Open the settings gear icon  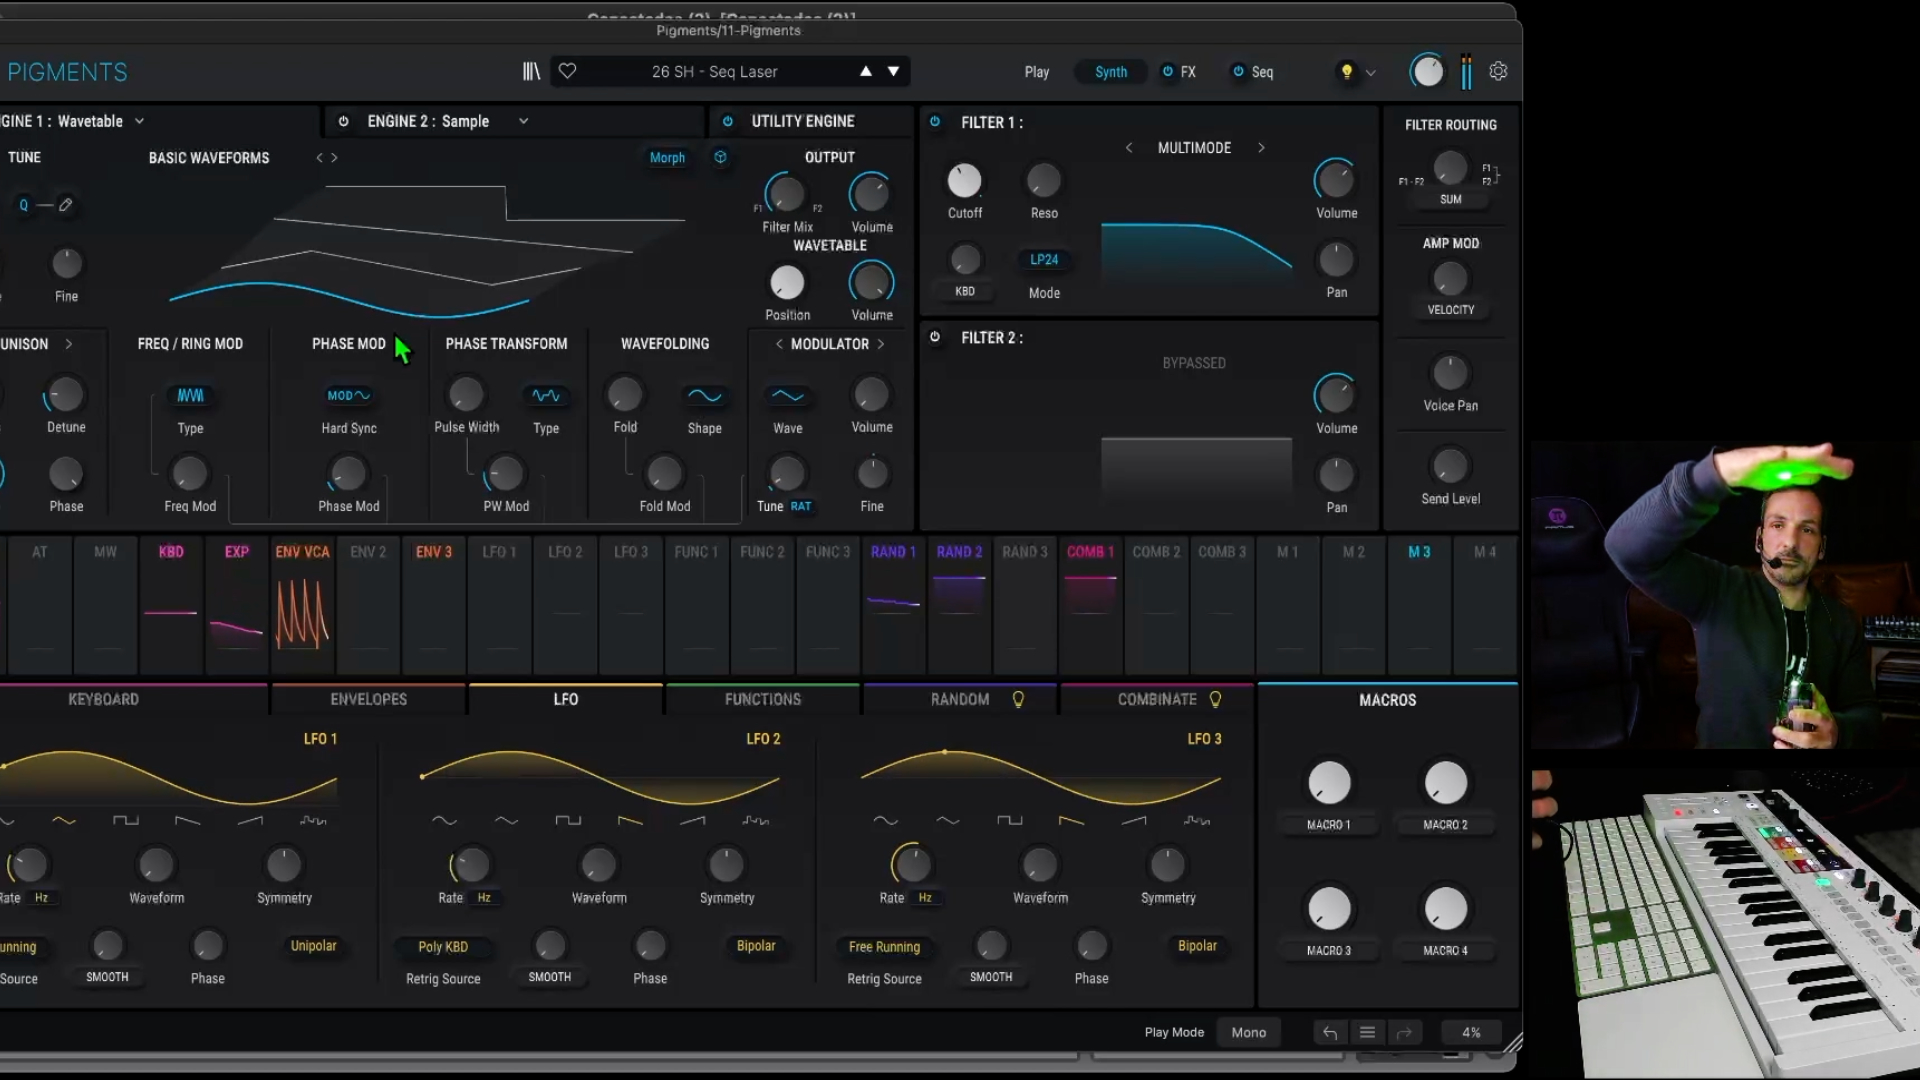[x=1498, y=71]
